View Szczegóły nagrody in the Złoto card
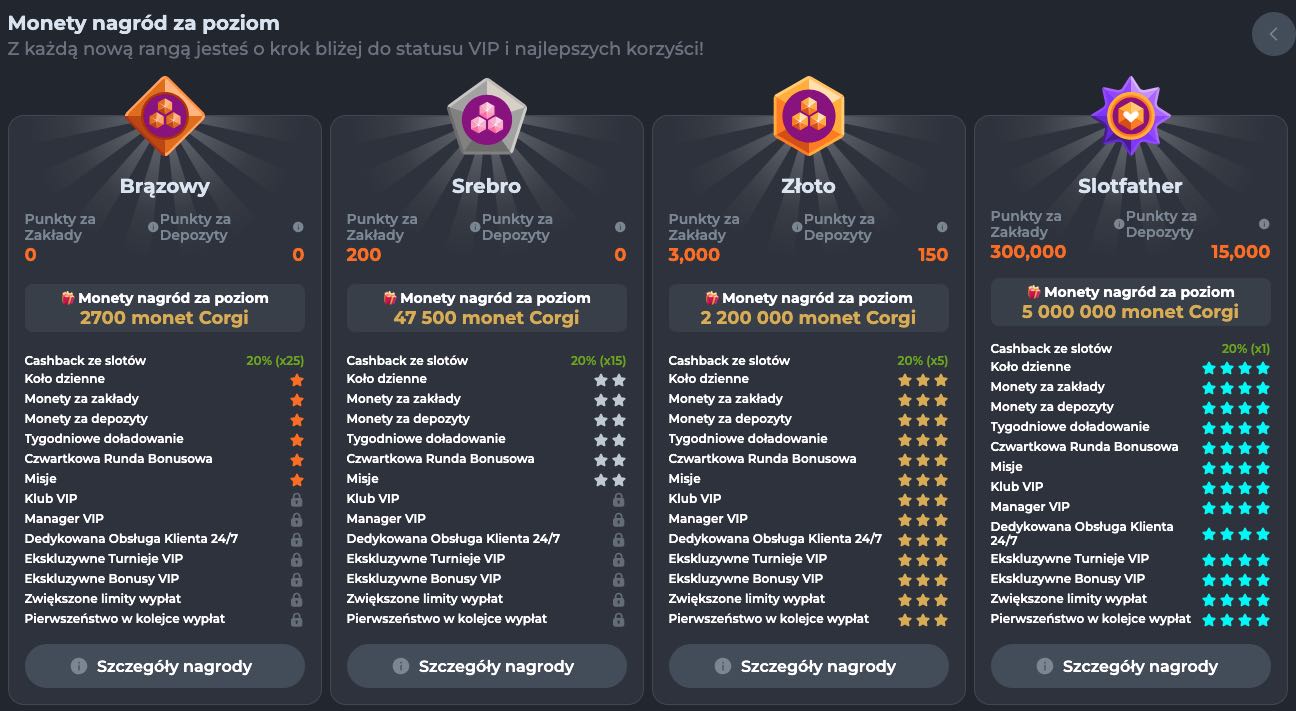The image size is (1296, 711). (808, 666)
